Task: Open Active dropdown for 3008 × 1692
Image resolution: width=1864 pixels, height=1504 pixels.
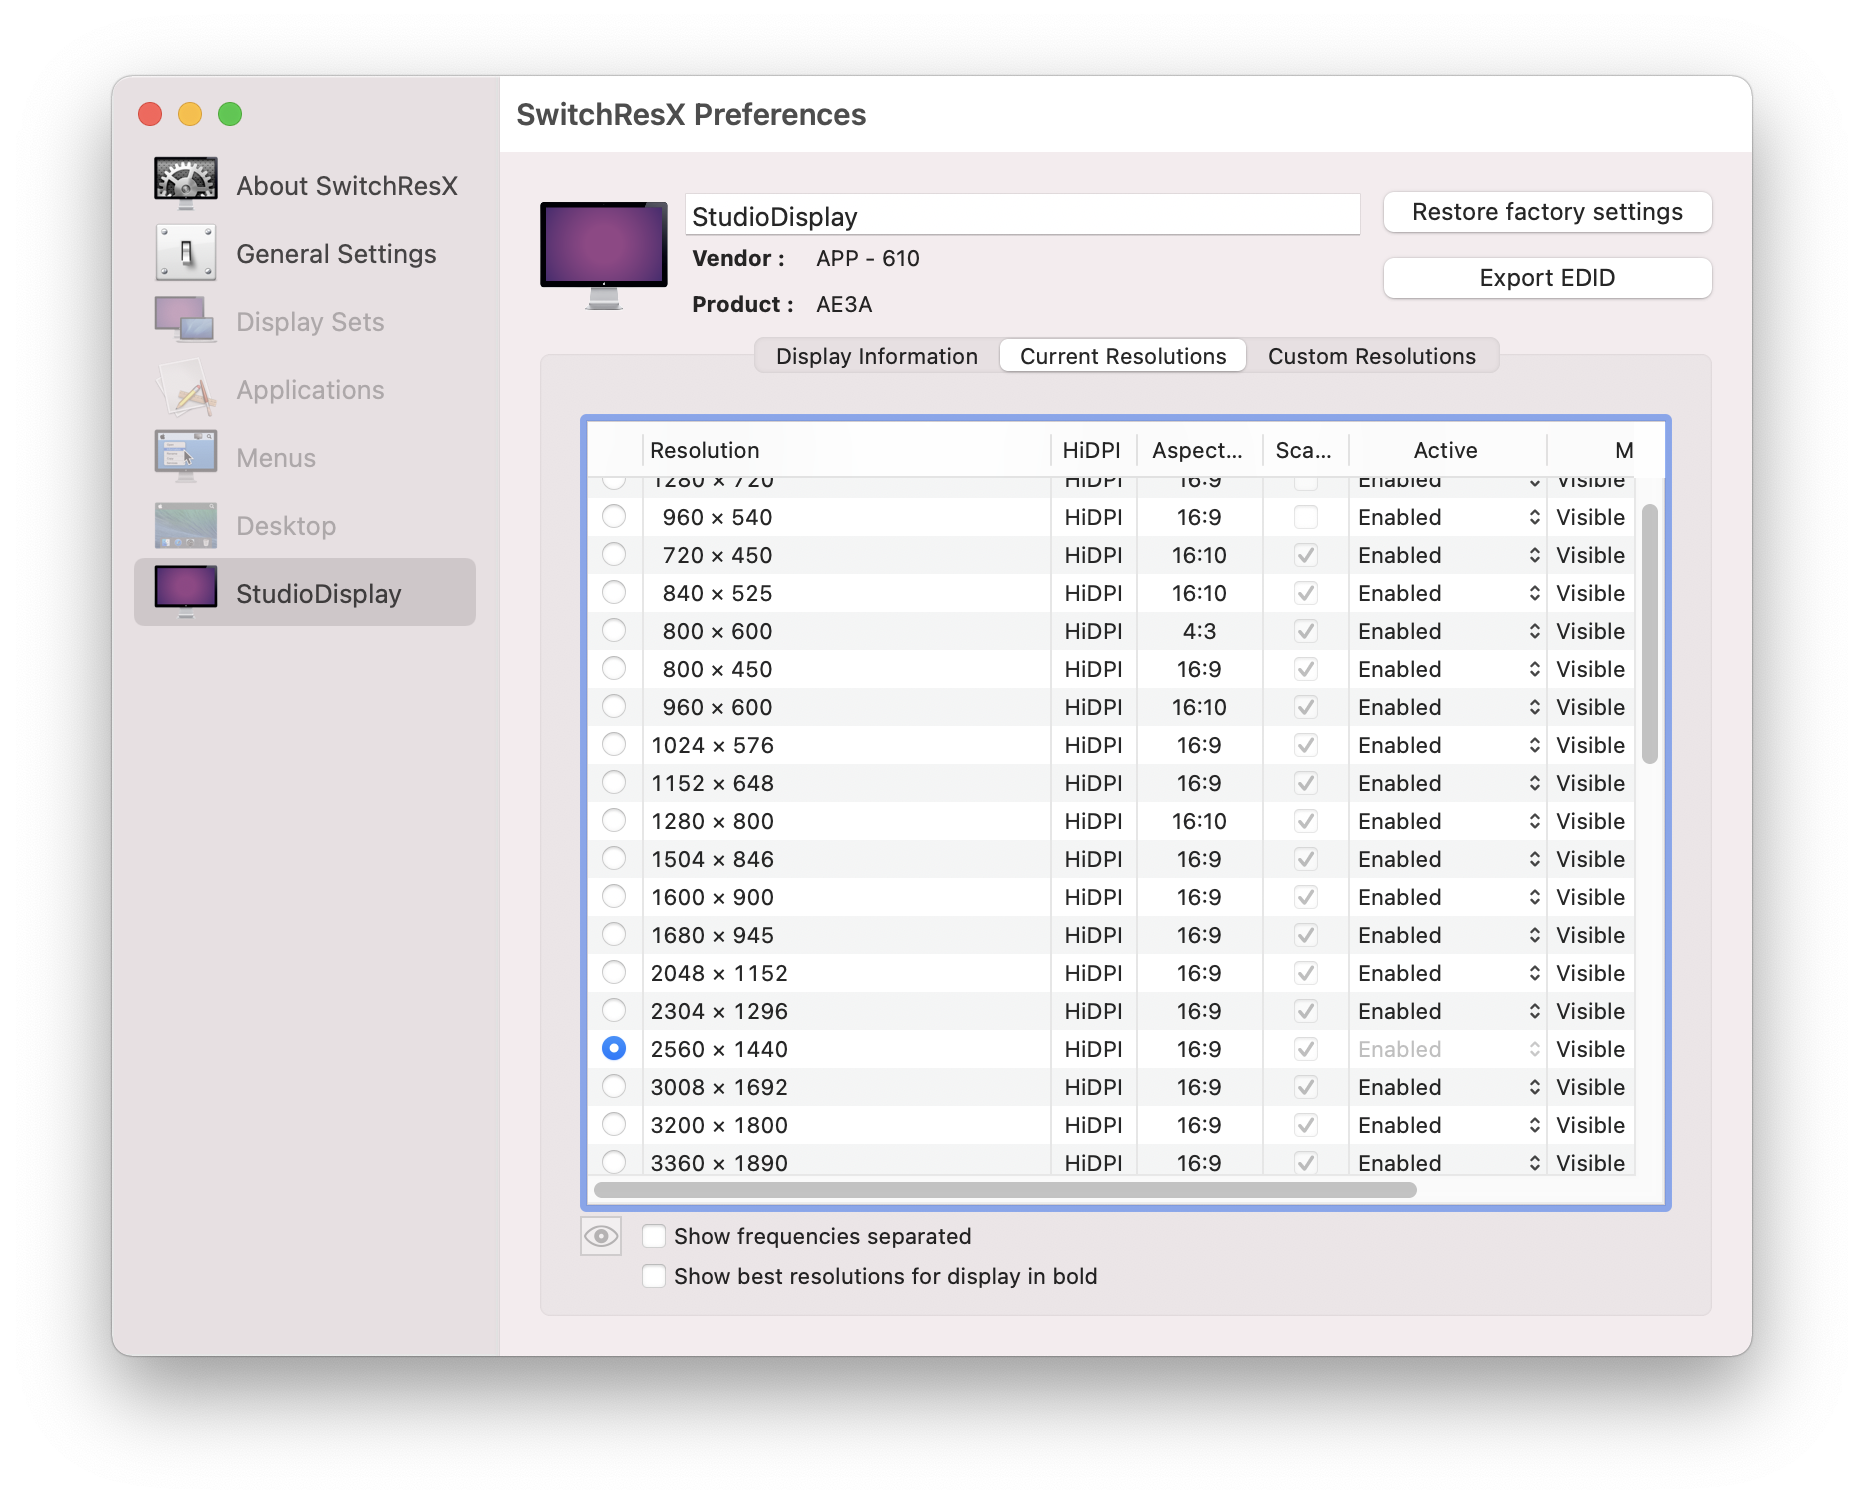Action: point(1449,1087)
